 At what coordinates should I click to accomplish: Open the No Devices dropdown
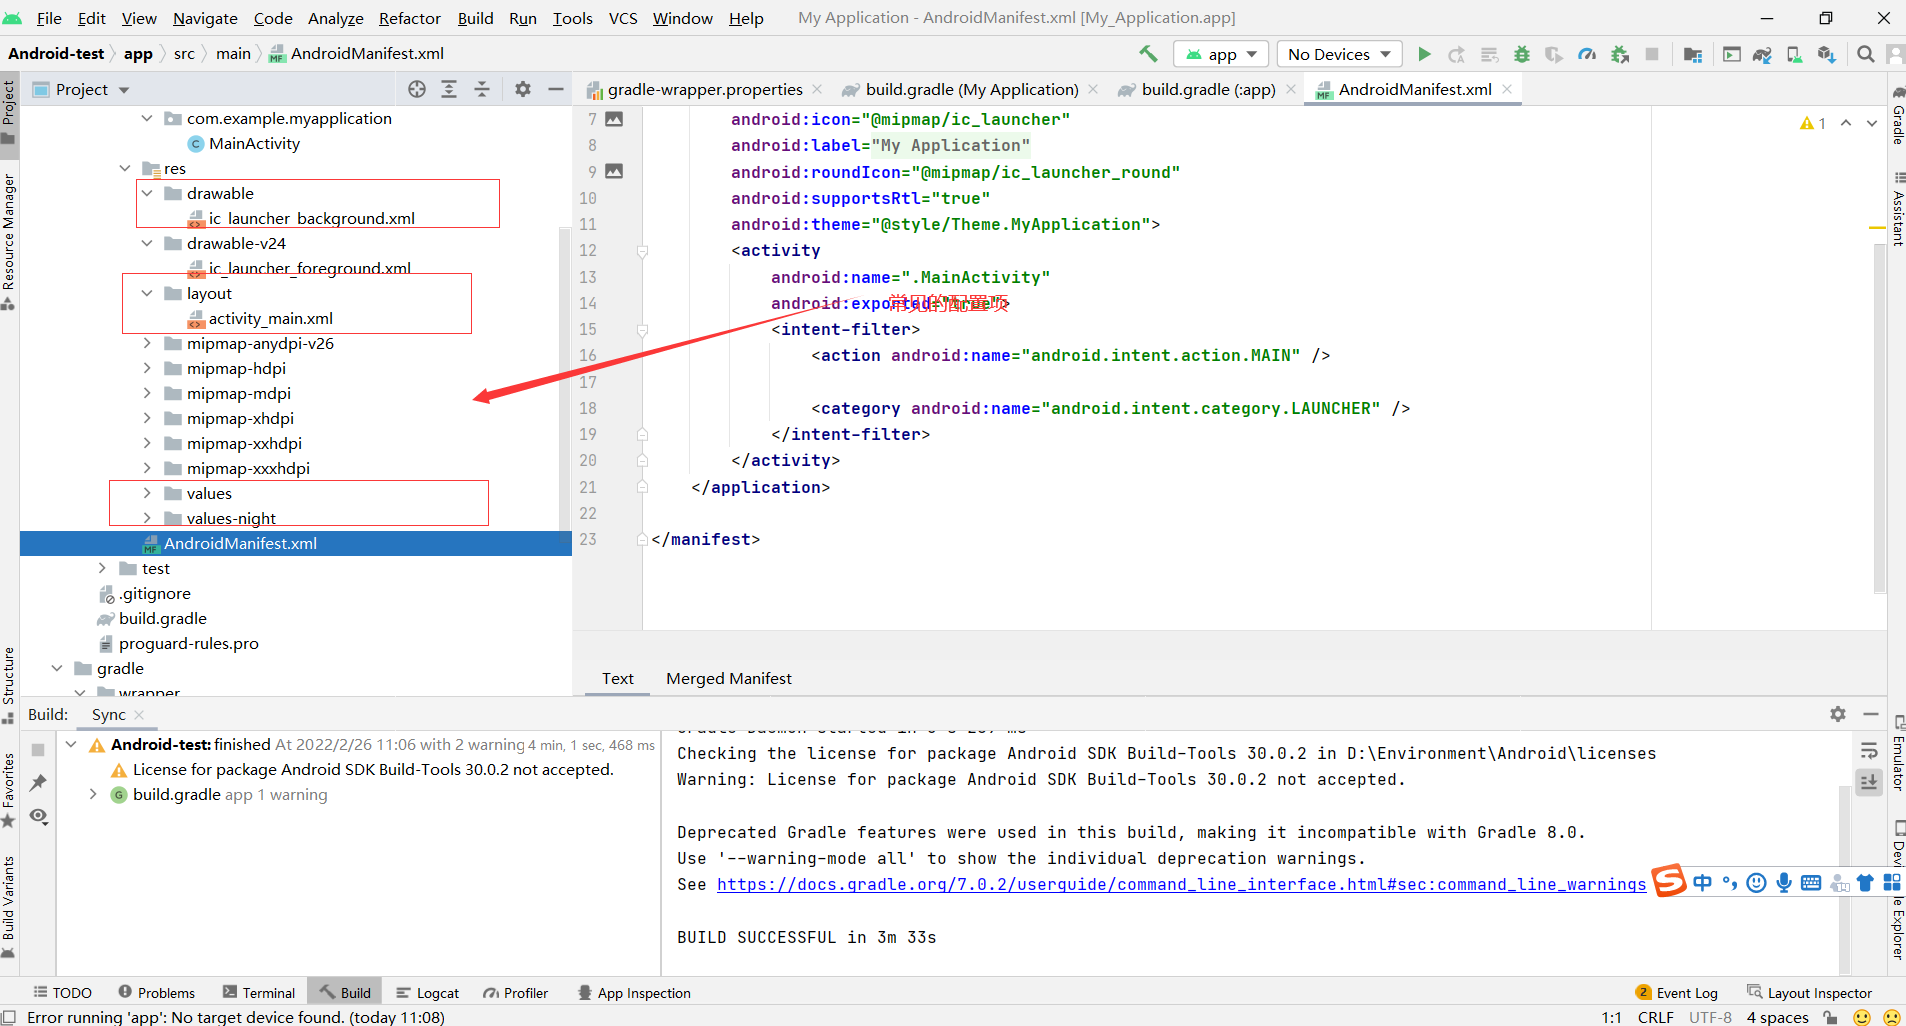pos(1339,54)
